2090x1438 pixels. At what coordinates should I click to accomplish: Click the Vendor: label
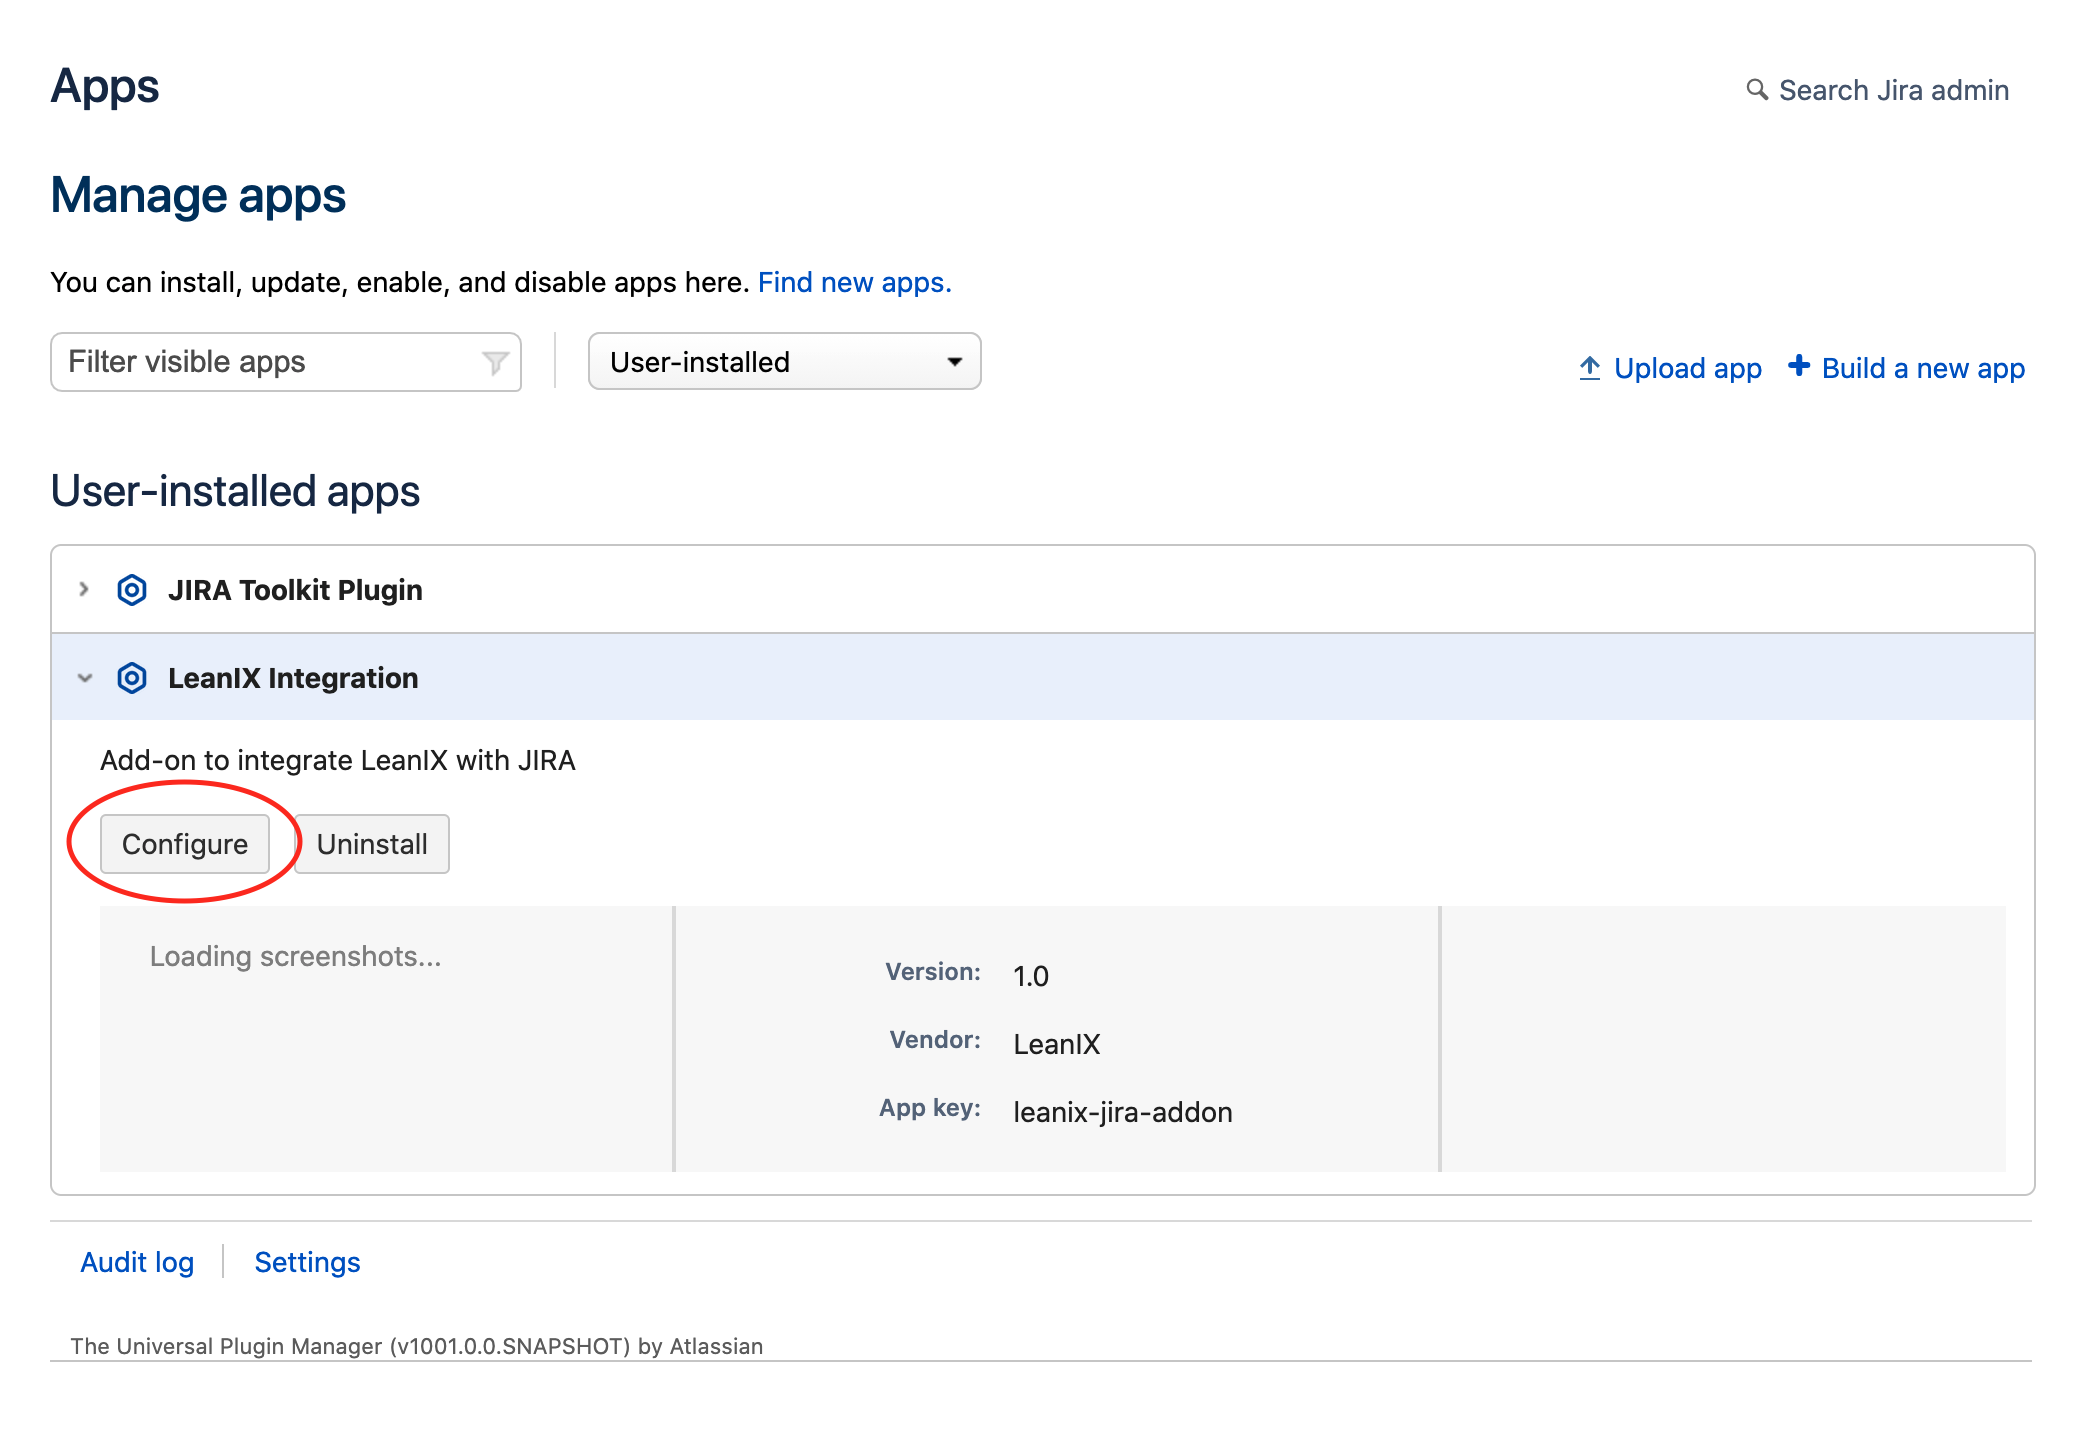pyautogui.click(x=935, y=1040)
